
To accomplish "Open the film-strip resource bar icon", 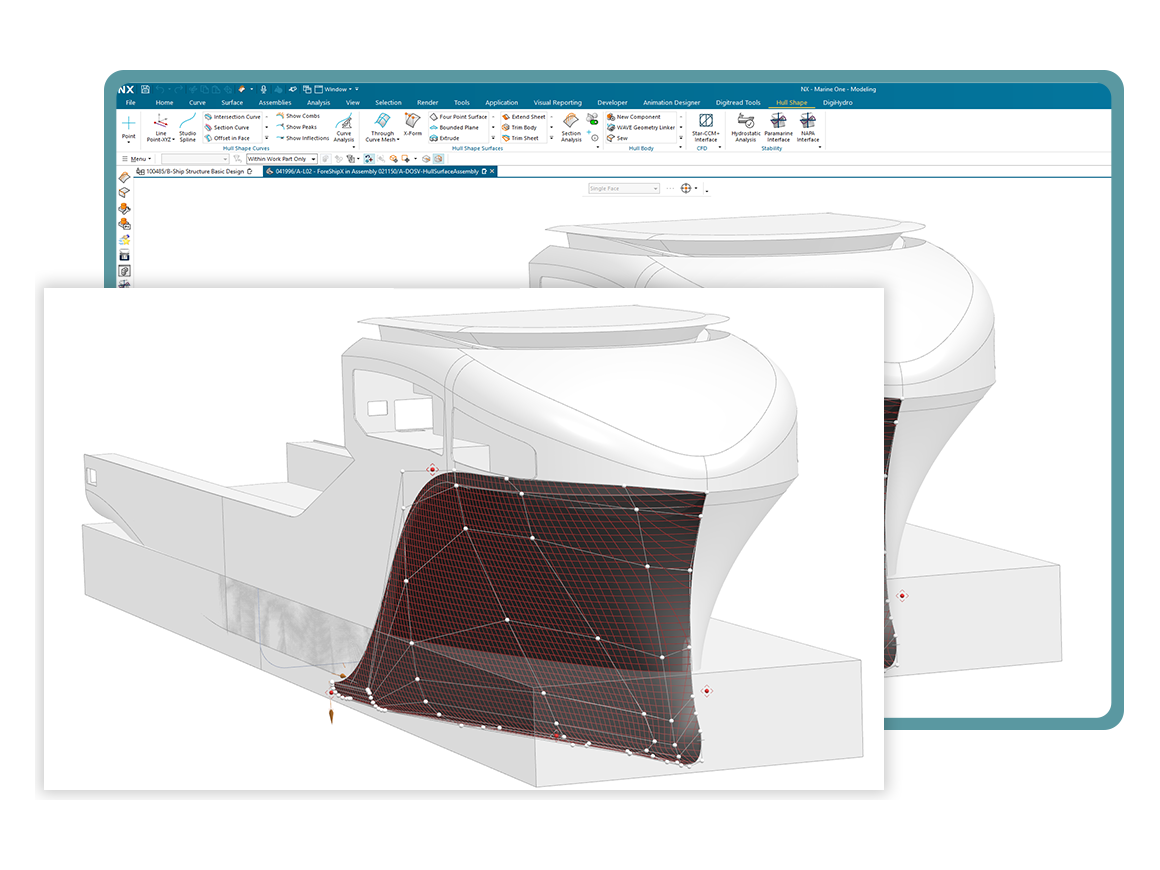I will point(124,255).
